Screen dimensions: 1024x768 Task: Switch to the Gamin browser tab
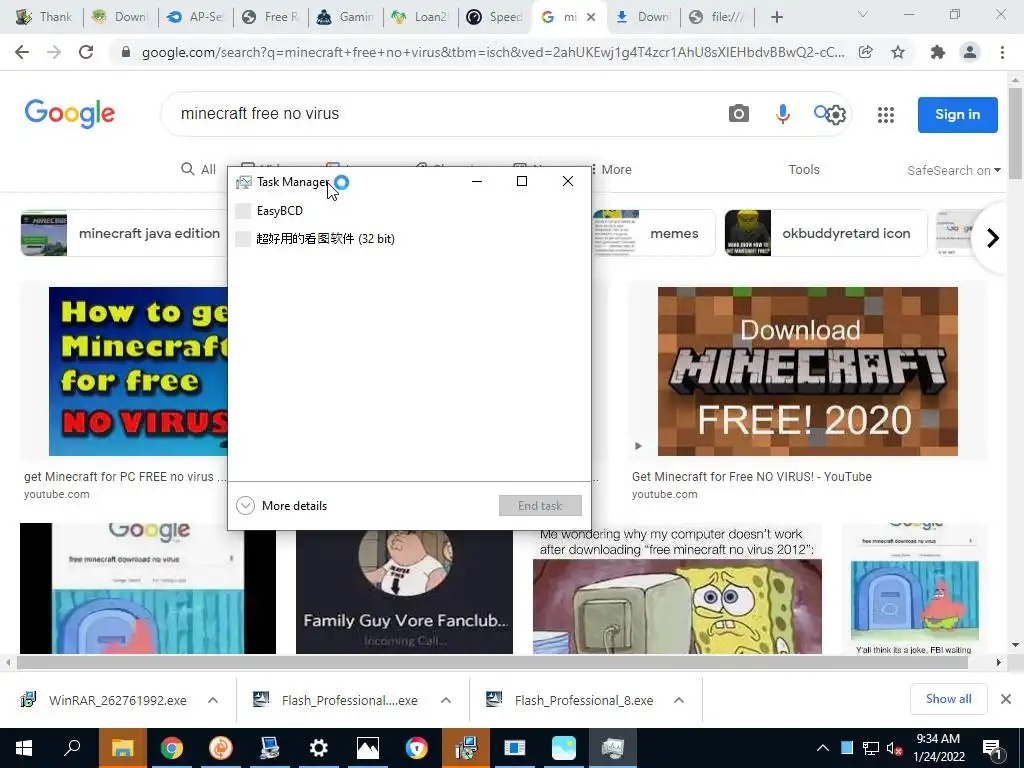(x=345, y=17)
